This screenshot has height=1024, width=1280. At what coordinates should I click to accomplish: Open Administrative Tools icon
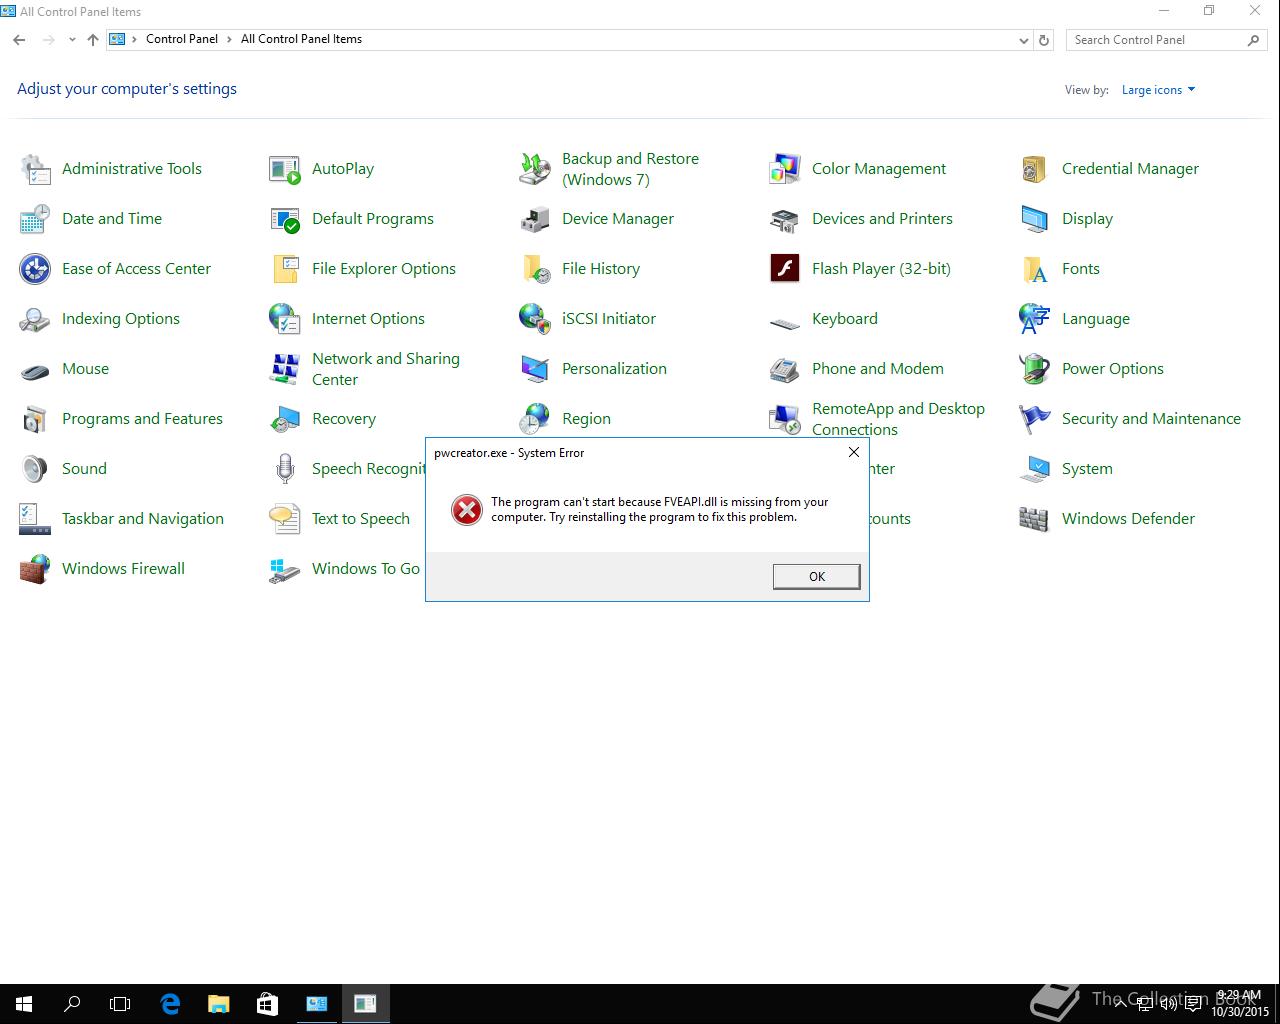36,169
